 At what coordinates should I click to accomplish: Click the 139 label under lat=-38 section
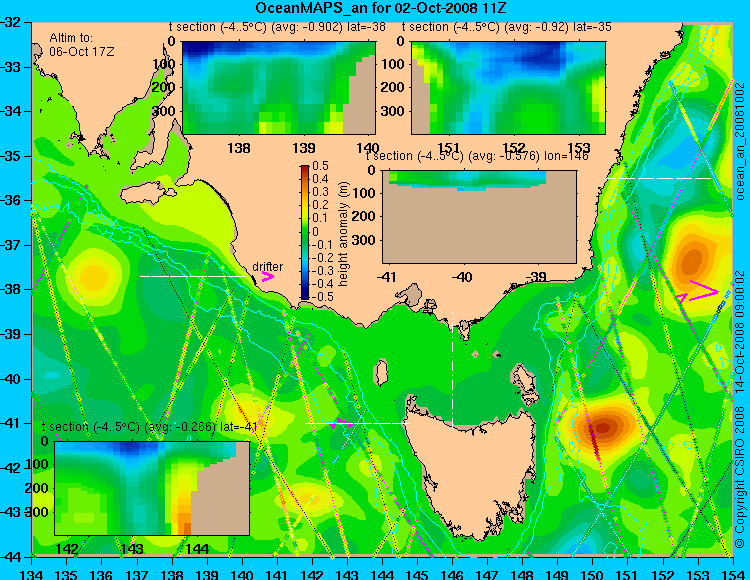pos(304,148)
